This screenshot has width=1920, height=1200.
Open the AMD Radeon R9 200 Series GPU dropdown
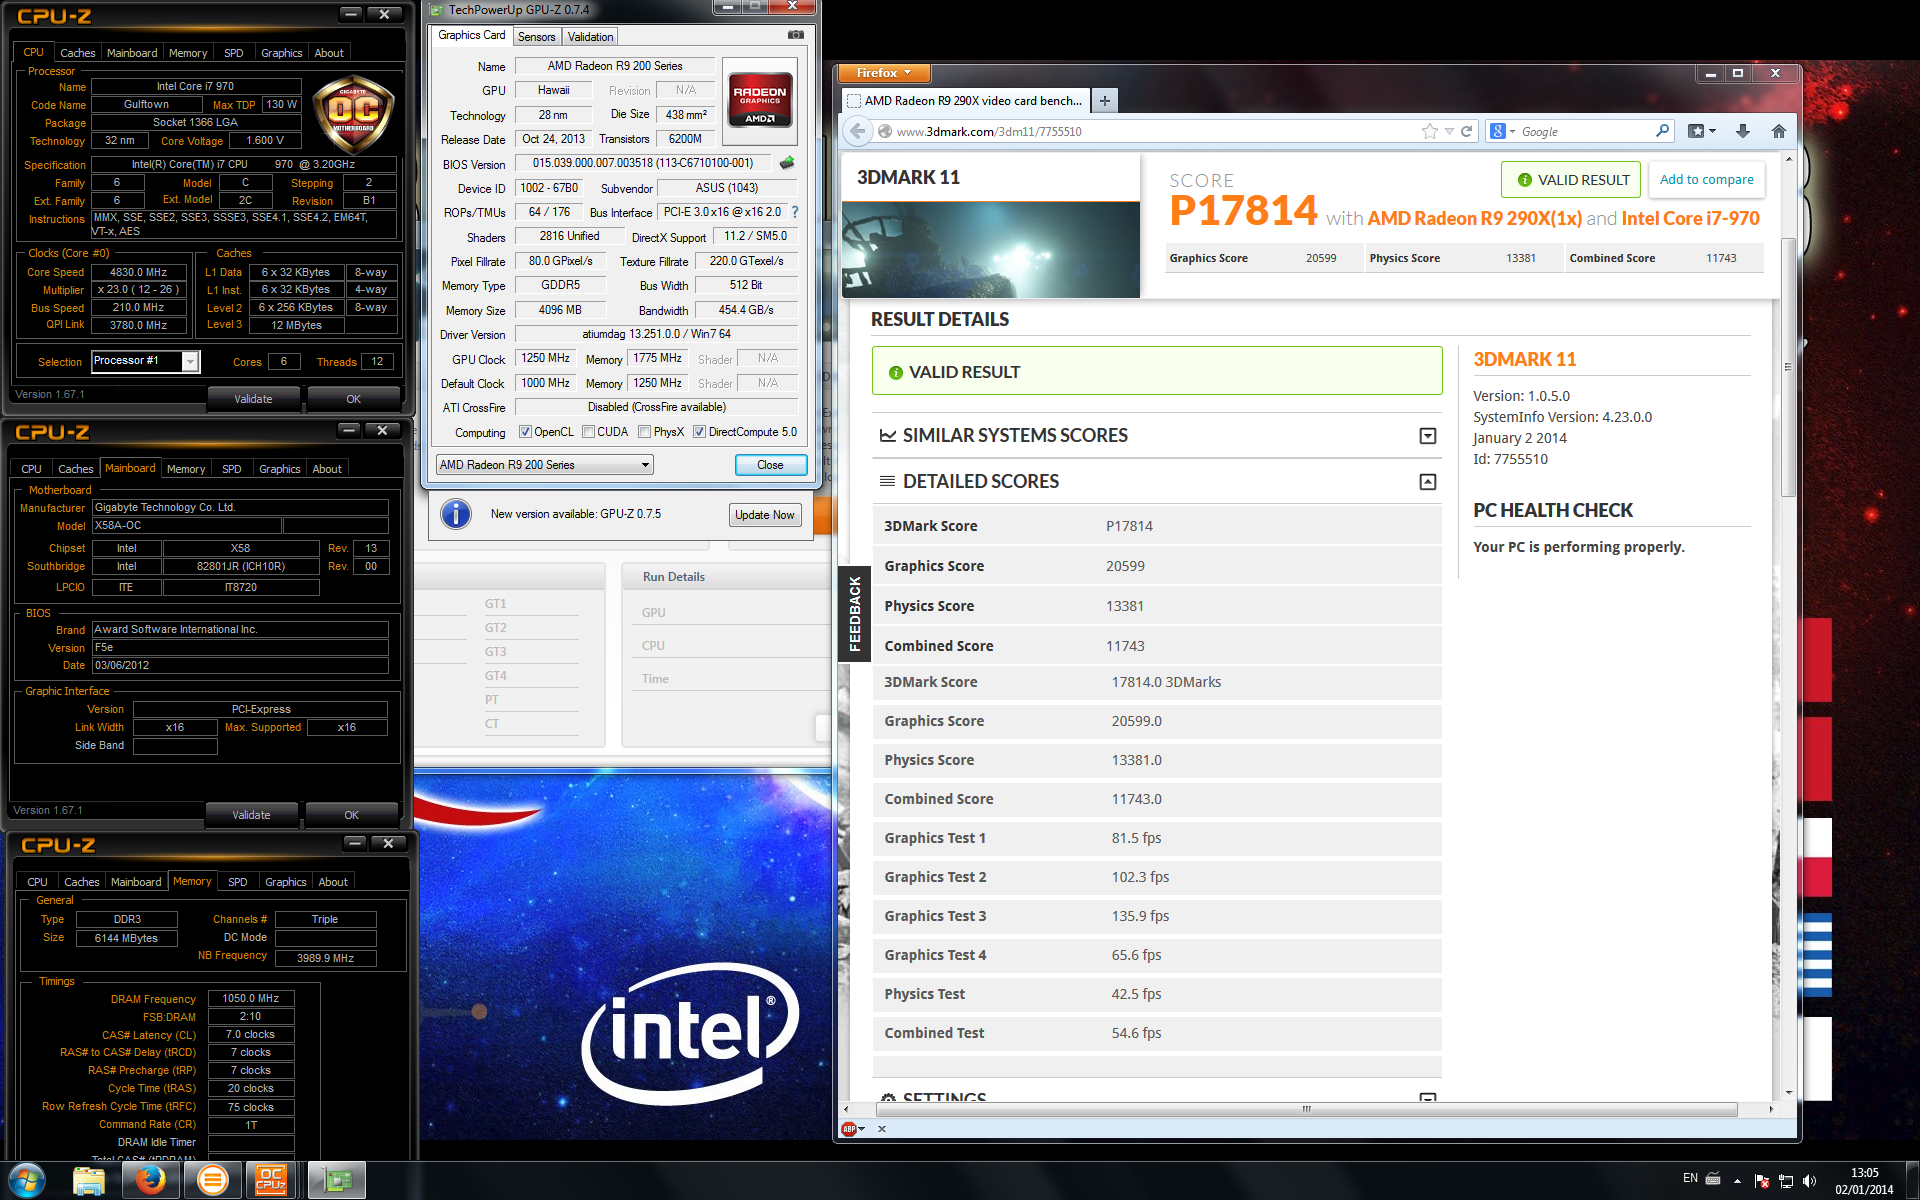click(x=544, y=465)
